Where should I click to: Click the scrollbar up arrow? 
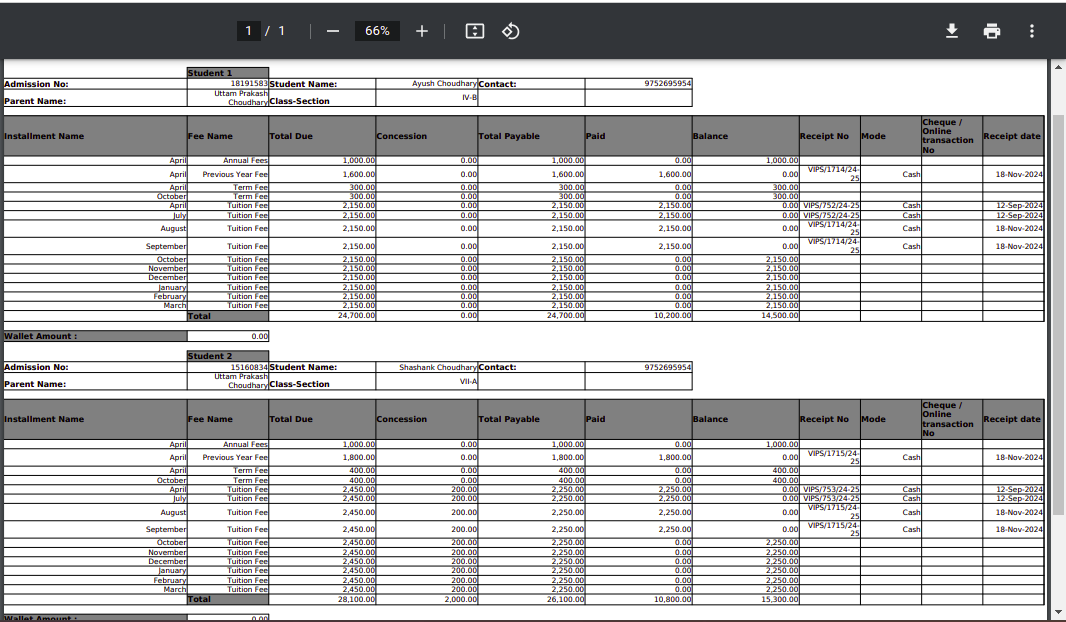pyautogui.click(x=1059, y=67)
